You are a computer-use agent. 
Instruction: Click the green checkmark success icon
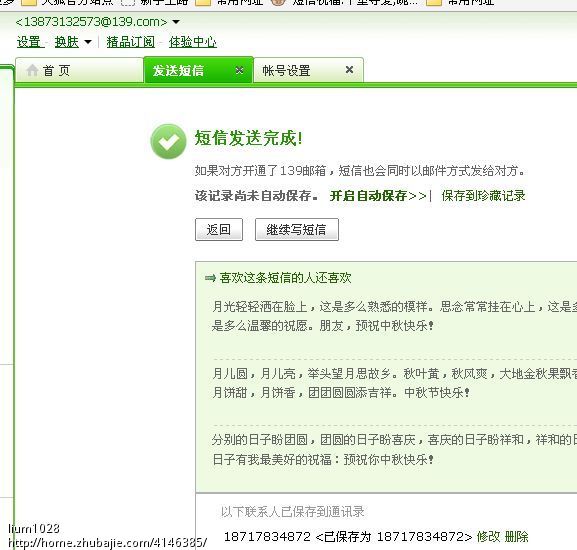tap(169, 142)
